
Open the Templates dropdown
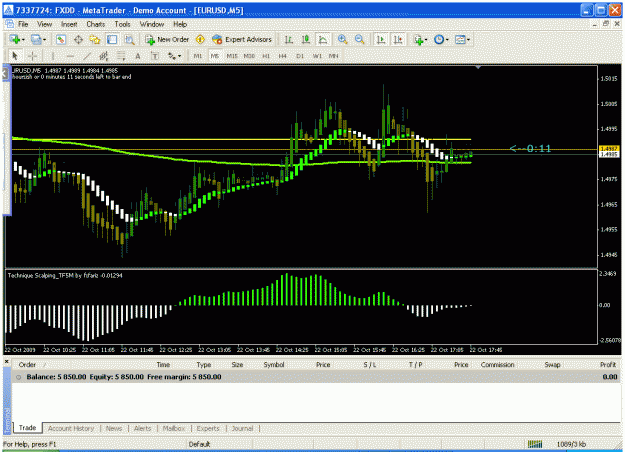(462, 39)
